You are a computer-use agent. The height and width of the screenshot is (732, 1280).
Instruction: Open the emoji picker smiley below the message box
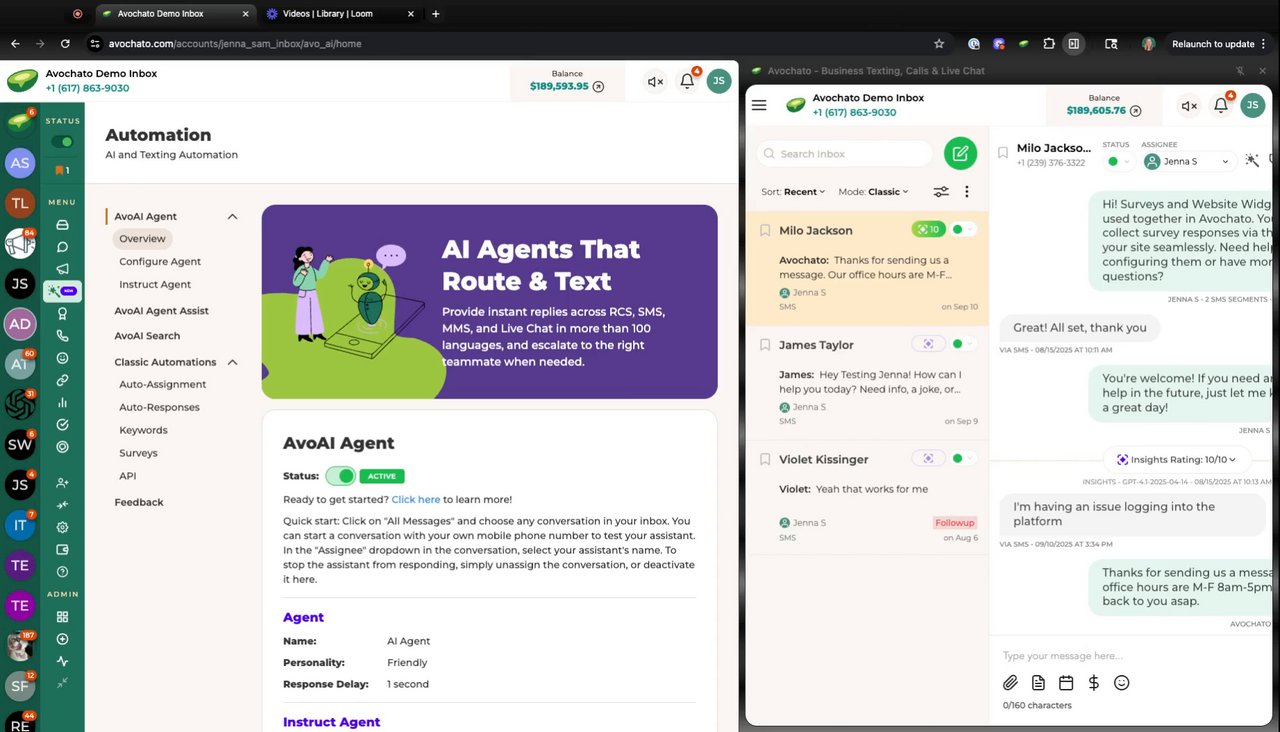[x=1122, y=683]
